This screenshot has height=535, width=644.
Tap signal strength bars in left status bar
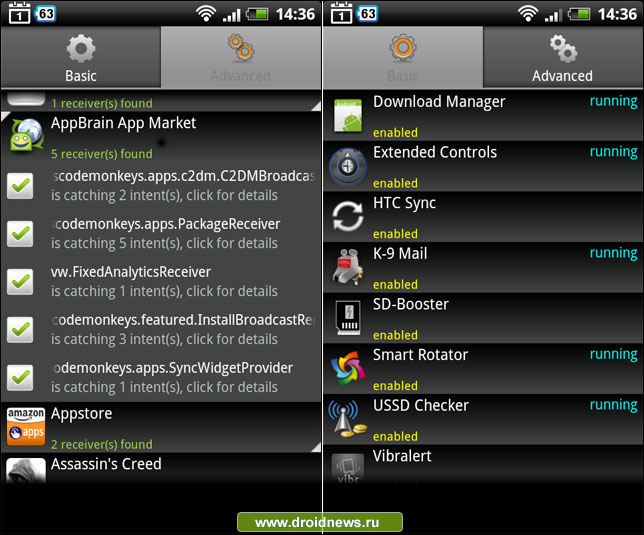tap(231, 15)
